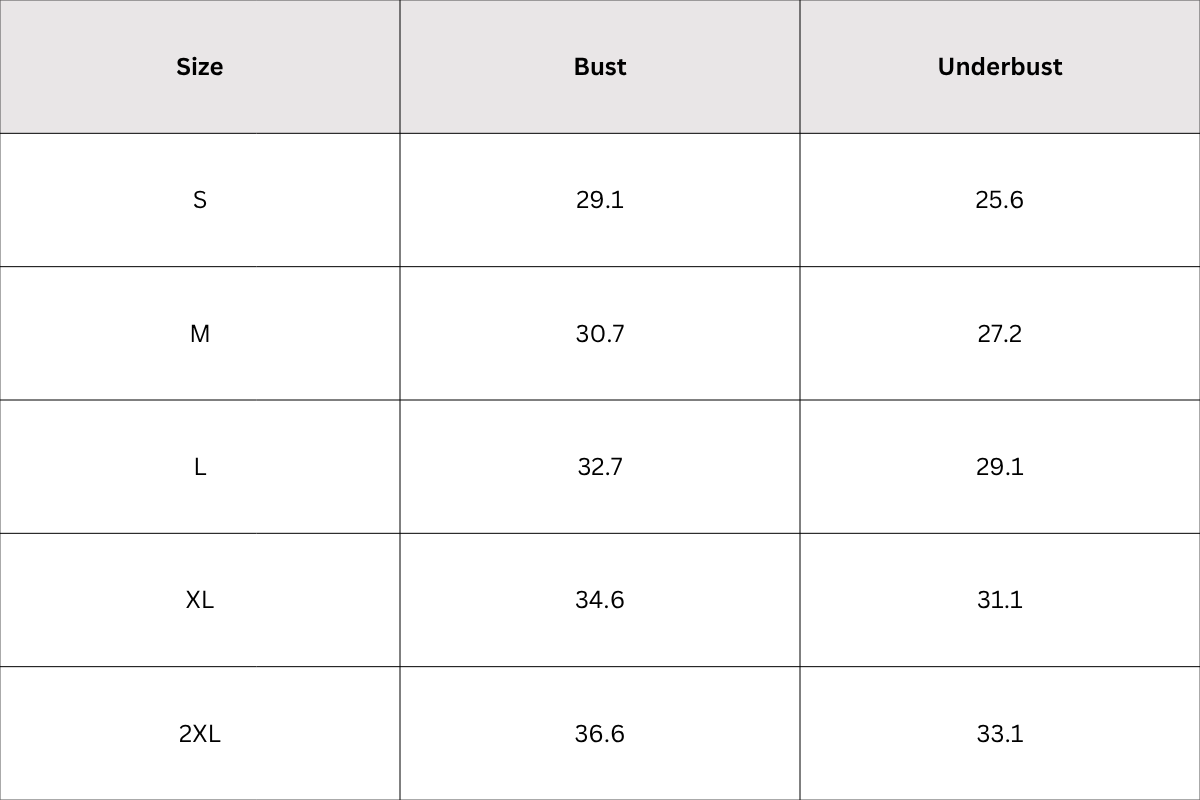Click the Size column header
This screenshot has height=800, width=1200.
[200, 67]
